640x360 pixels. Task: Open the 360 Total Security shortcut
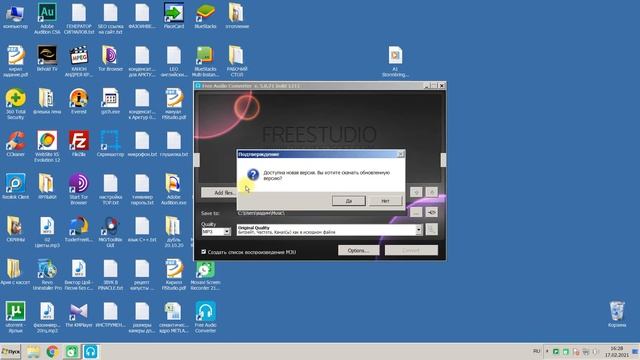pyautogui.click(x=15, y=104)
